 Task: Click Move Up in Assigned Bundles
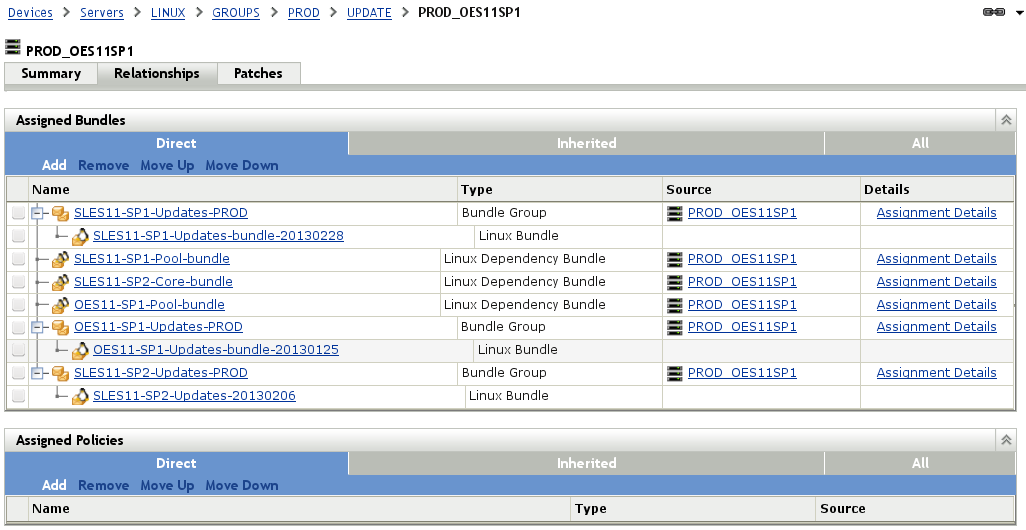pyautogui.click(x=168, y=166)
